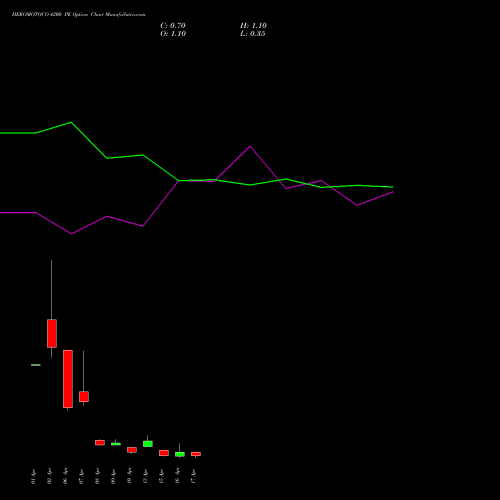This screenshot has height=500, width=500.
Task: Click the '17 Apr' date axis label
Action: tap(193, 476)
